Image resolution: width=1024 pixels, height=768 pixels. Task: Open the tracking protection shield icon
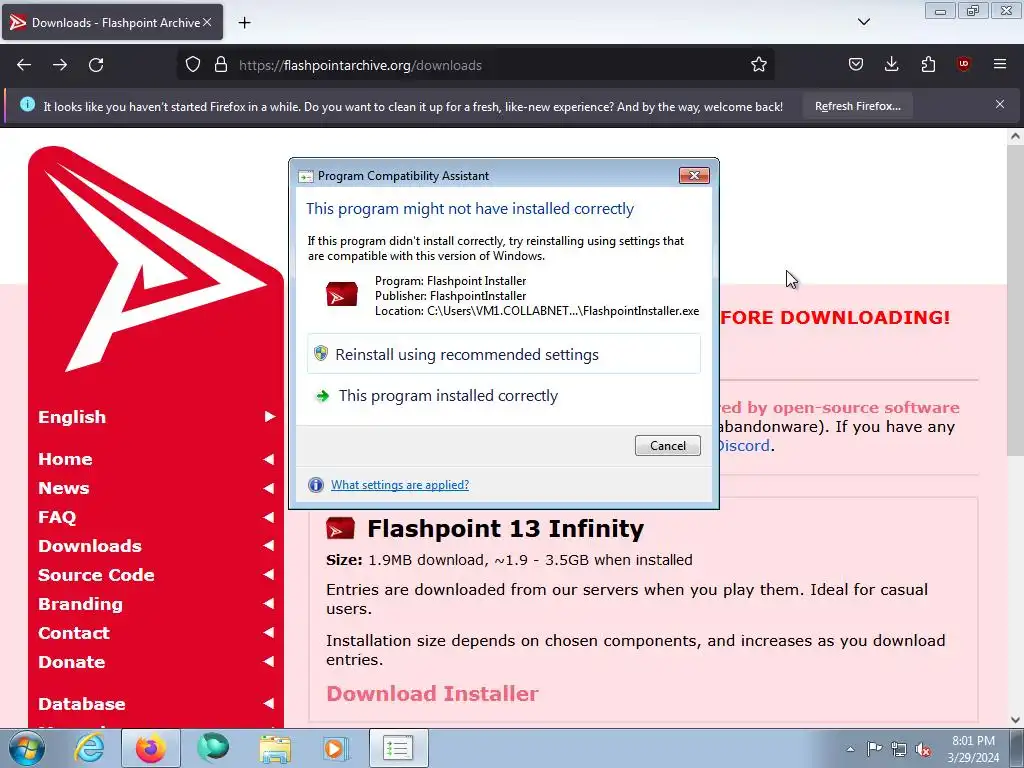tap(193, 65)
